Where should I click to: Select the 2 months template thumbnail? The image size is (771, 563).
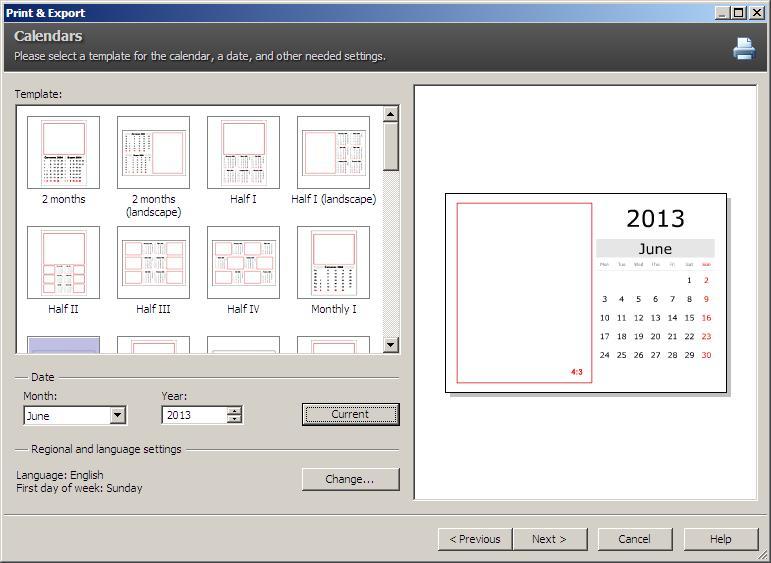pyautogui.click(x=63, y=152)
